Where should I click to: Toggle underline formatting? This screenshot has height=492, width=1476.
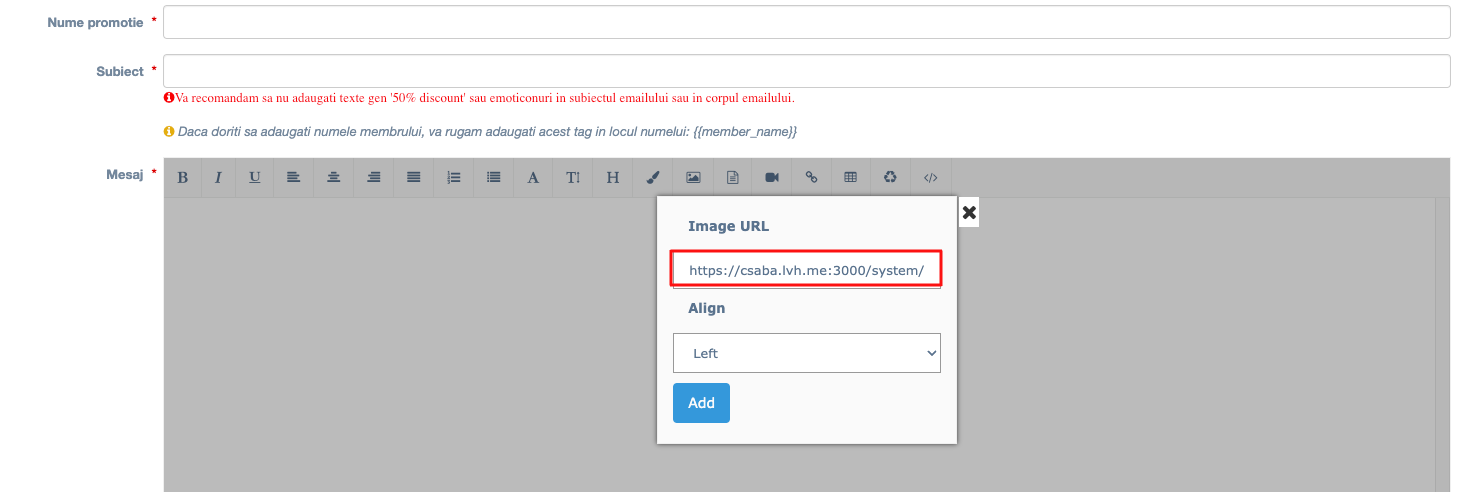(x=255, y=177)
